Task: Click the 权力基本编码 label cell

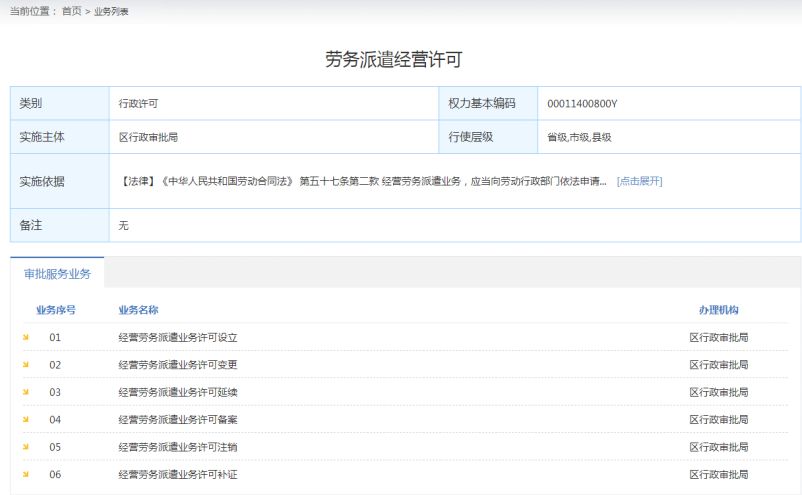Action: pos(488,103)
